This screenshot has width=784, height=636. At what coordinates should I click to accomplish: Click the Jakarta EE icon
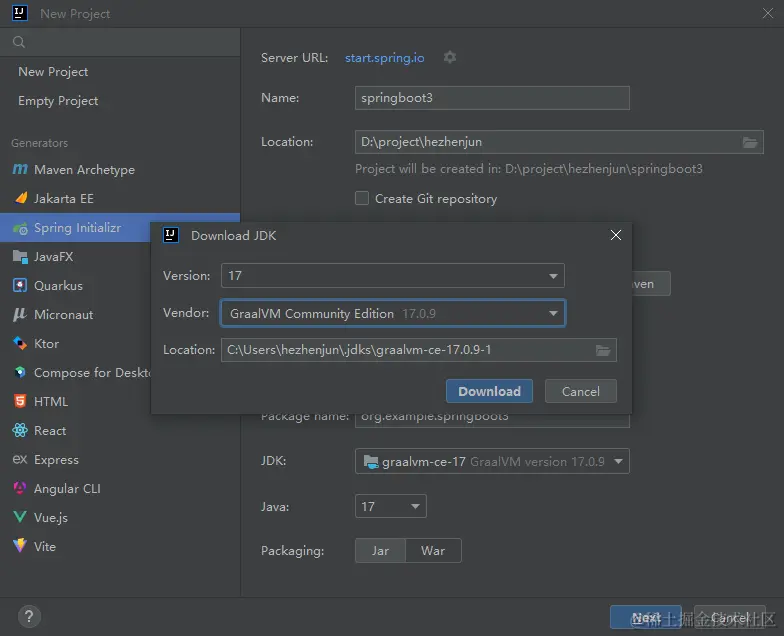21,198
